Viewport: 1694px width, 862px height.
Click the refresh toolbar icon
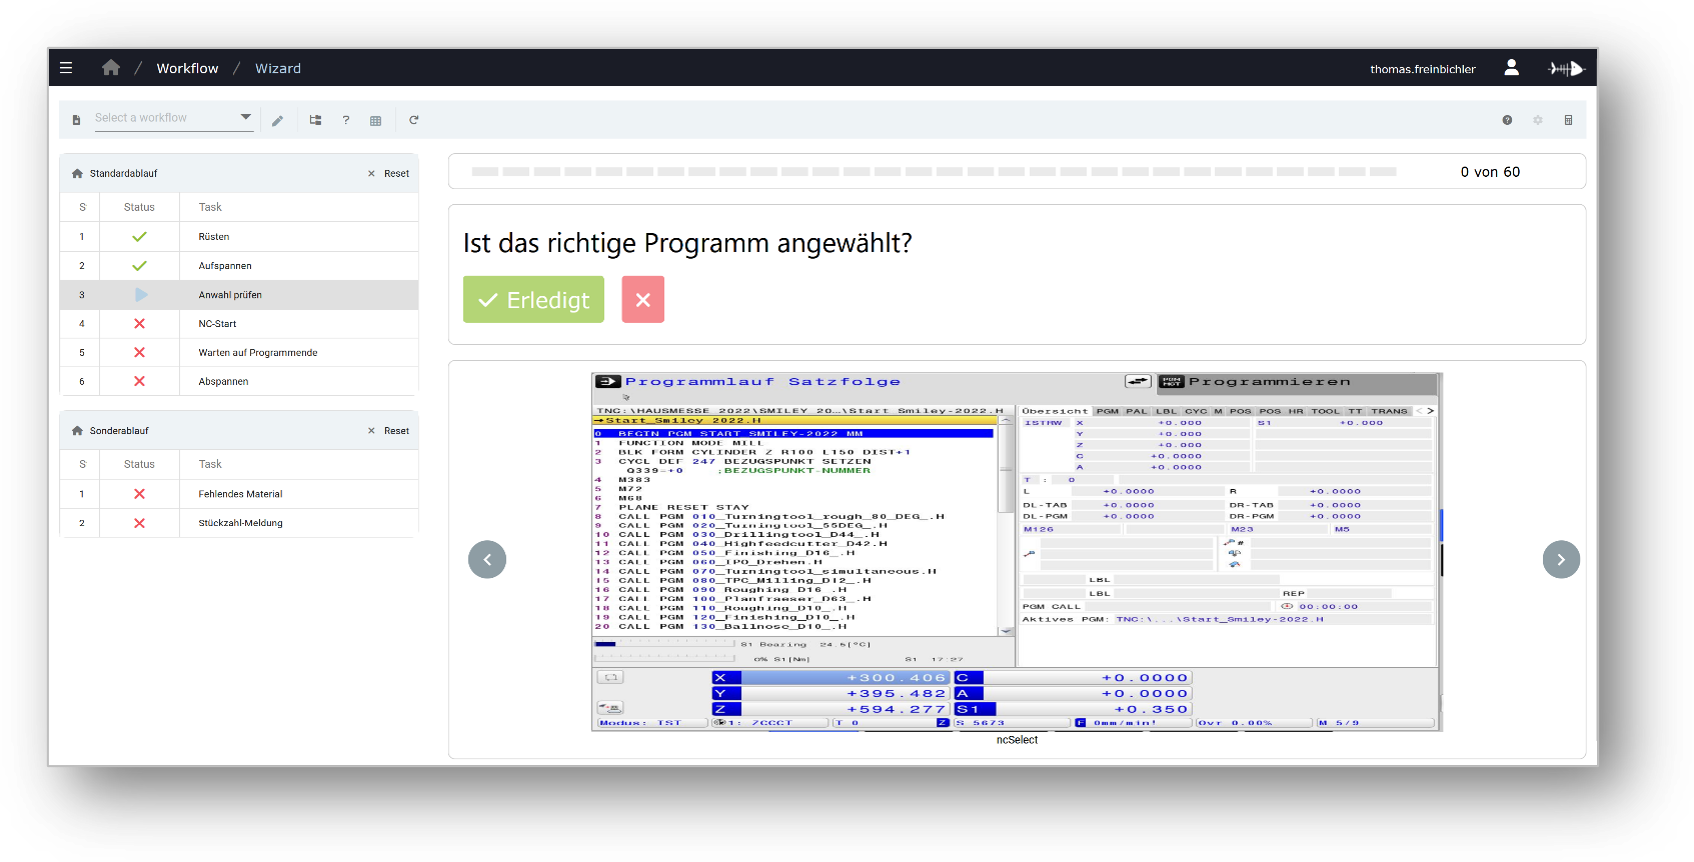point(414,120)
